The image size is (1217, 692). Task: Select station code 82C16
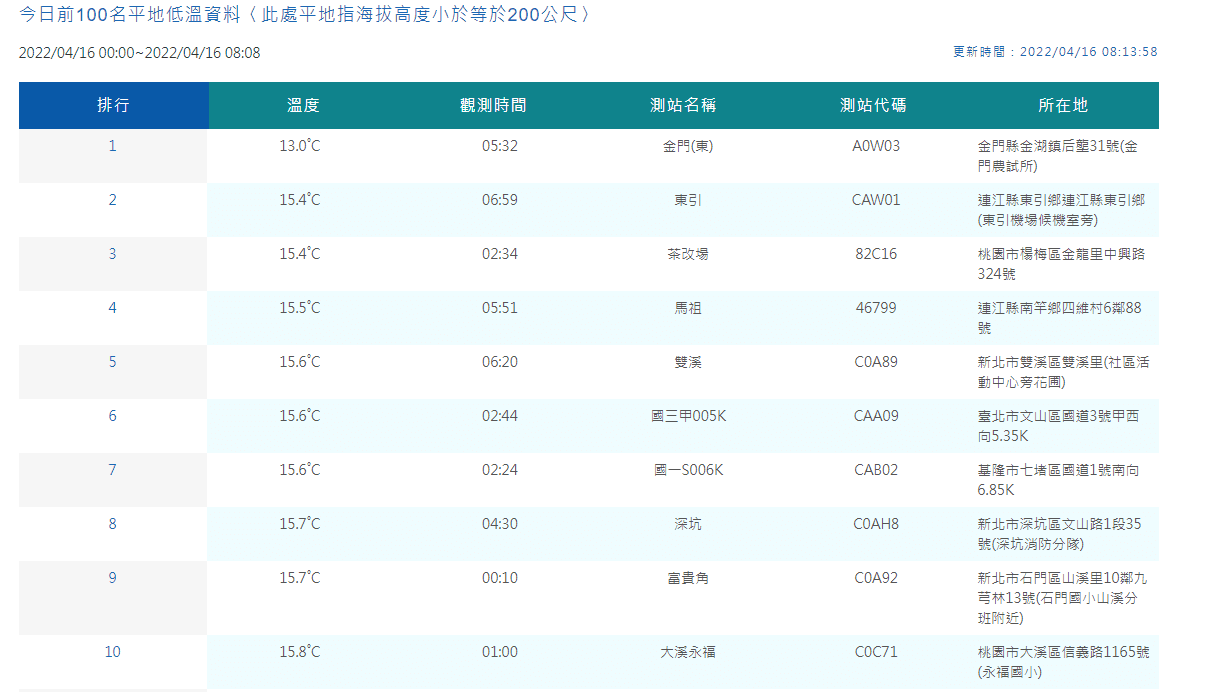click(876, 253)
